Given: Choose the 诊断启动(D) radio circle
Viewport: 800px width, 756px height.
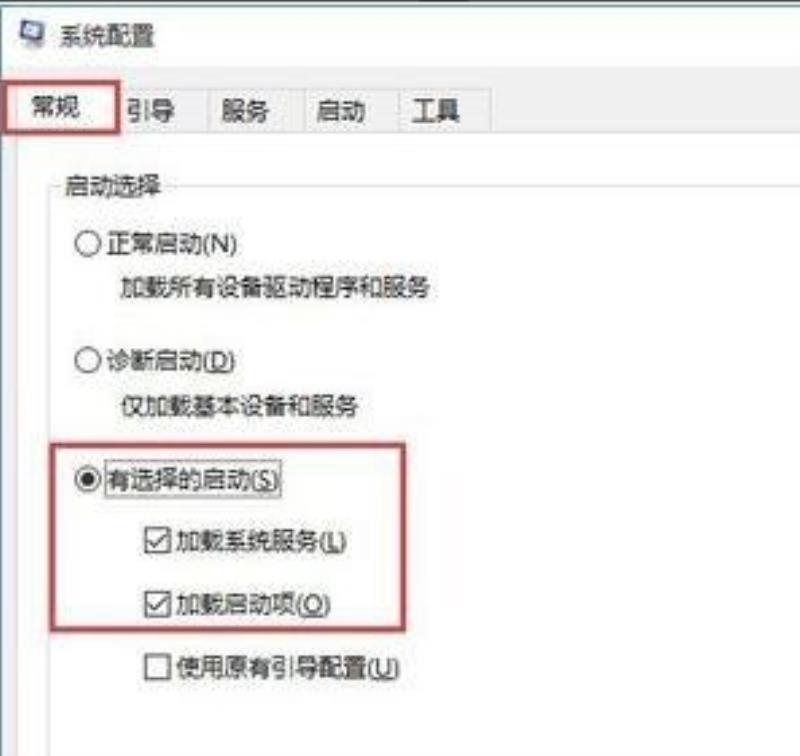Looking at the screenshot, I should pos(87,361).
